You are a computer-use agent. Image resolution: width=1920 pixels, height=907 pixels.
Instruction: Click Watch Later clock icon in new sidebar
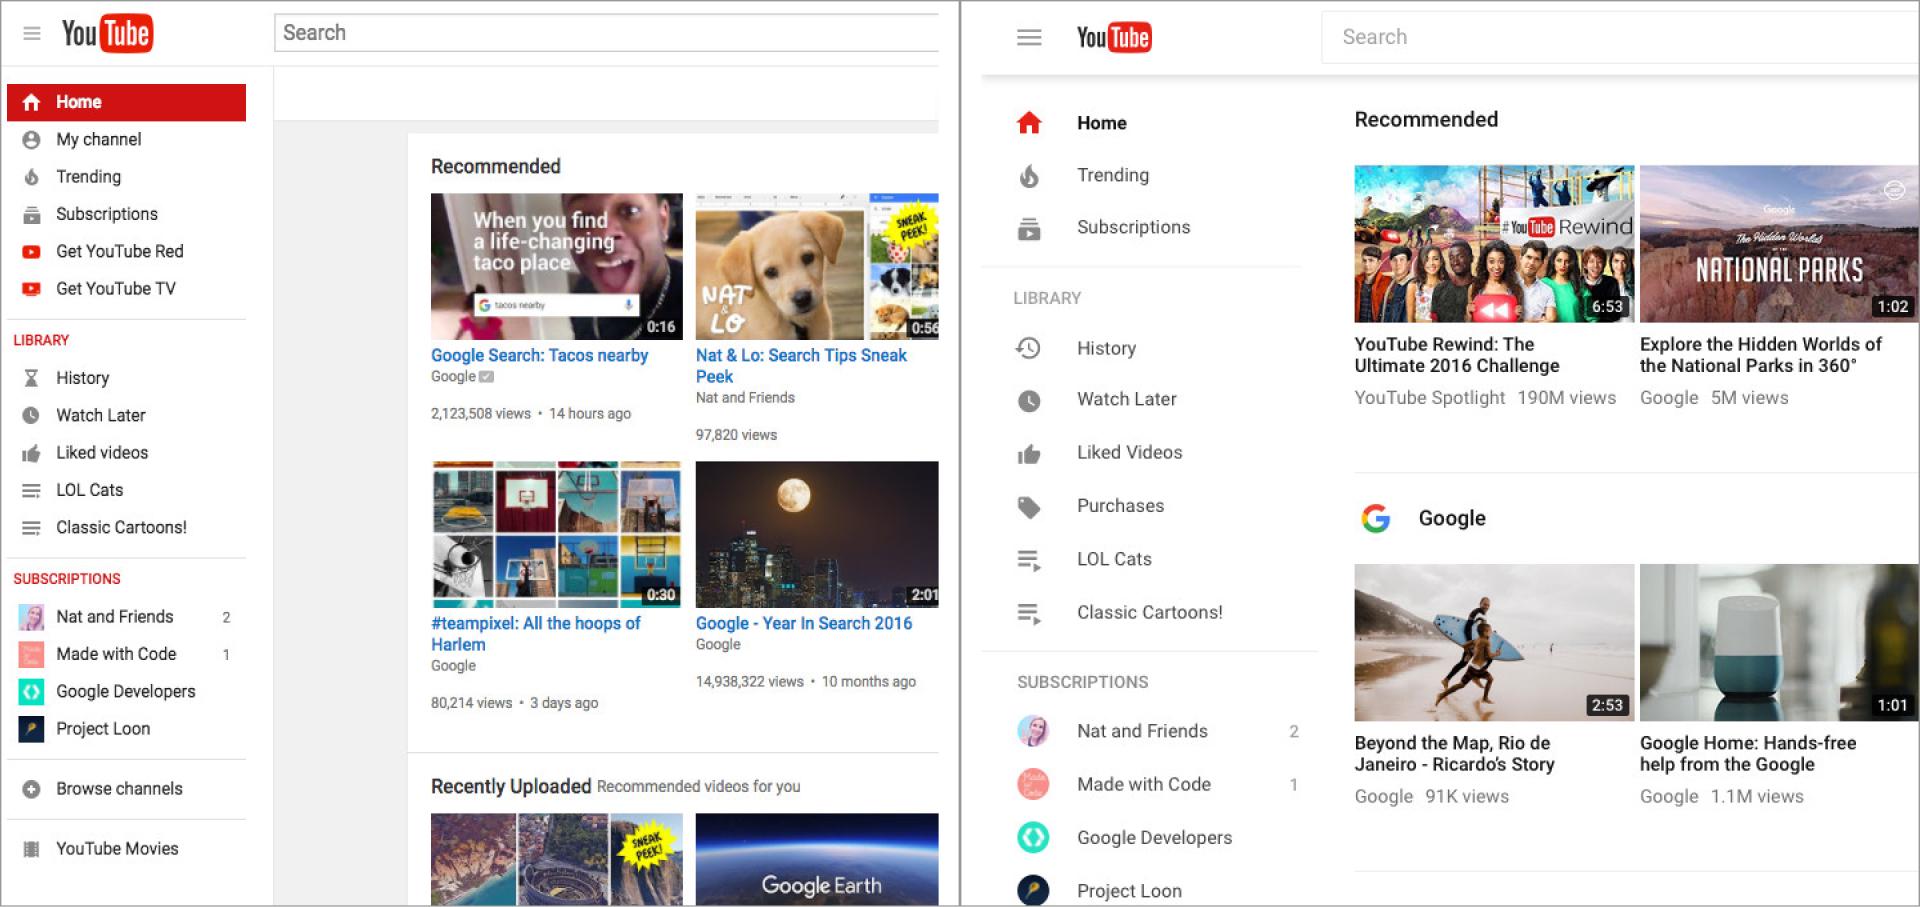(1029, 401)
